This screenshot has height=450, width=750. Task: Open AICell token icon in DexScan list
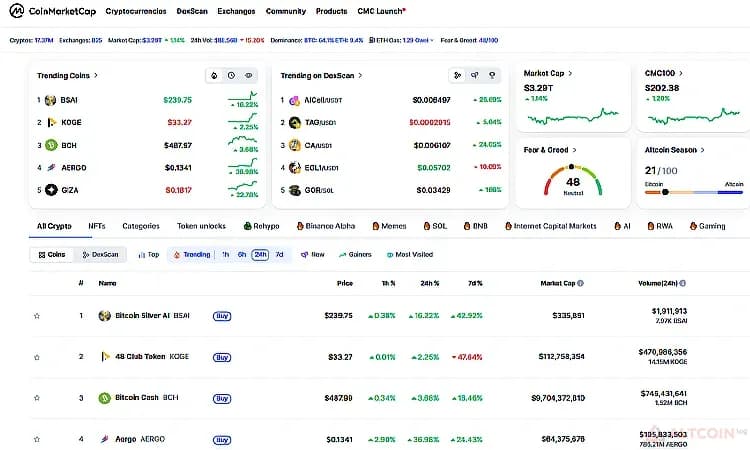295,100
